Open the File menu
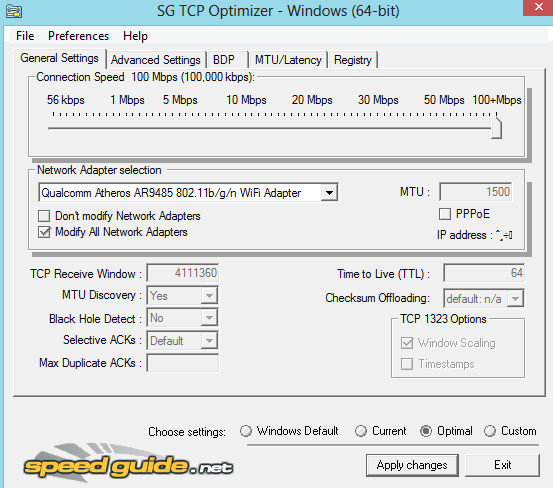Image resolution: width=553 pixels, height=488 pixels. point(25,36)
